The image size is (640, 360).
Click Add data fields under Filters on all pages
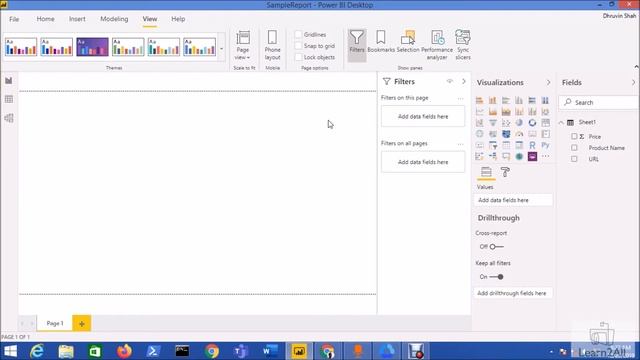[x=423, y=162]
